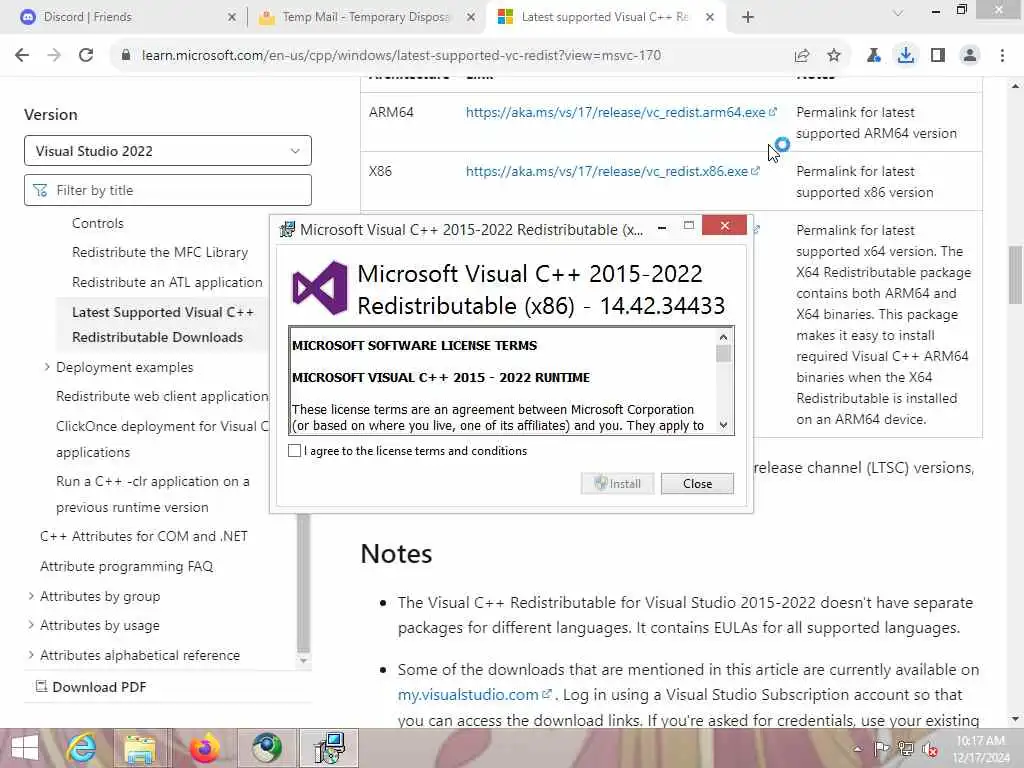Close the Discord Friends tab
1024x768 pixels.
(231, 17)
